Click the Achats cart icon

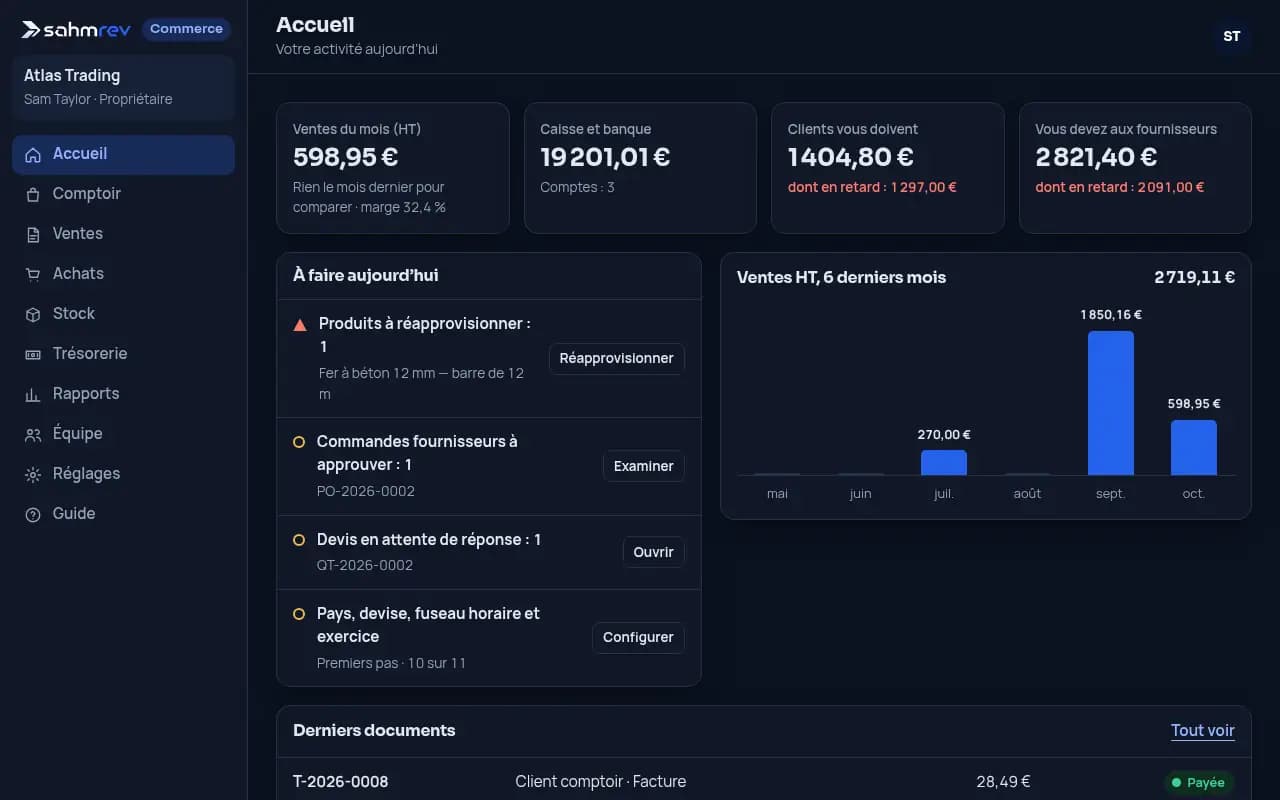click(x=33, y=275)
